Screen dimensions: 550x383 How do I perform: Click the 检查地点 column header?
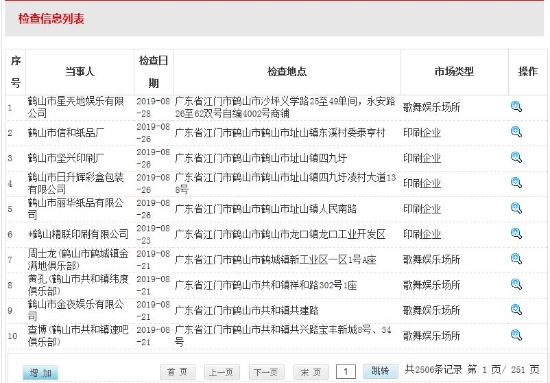coord(287,72)
